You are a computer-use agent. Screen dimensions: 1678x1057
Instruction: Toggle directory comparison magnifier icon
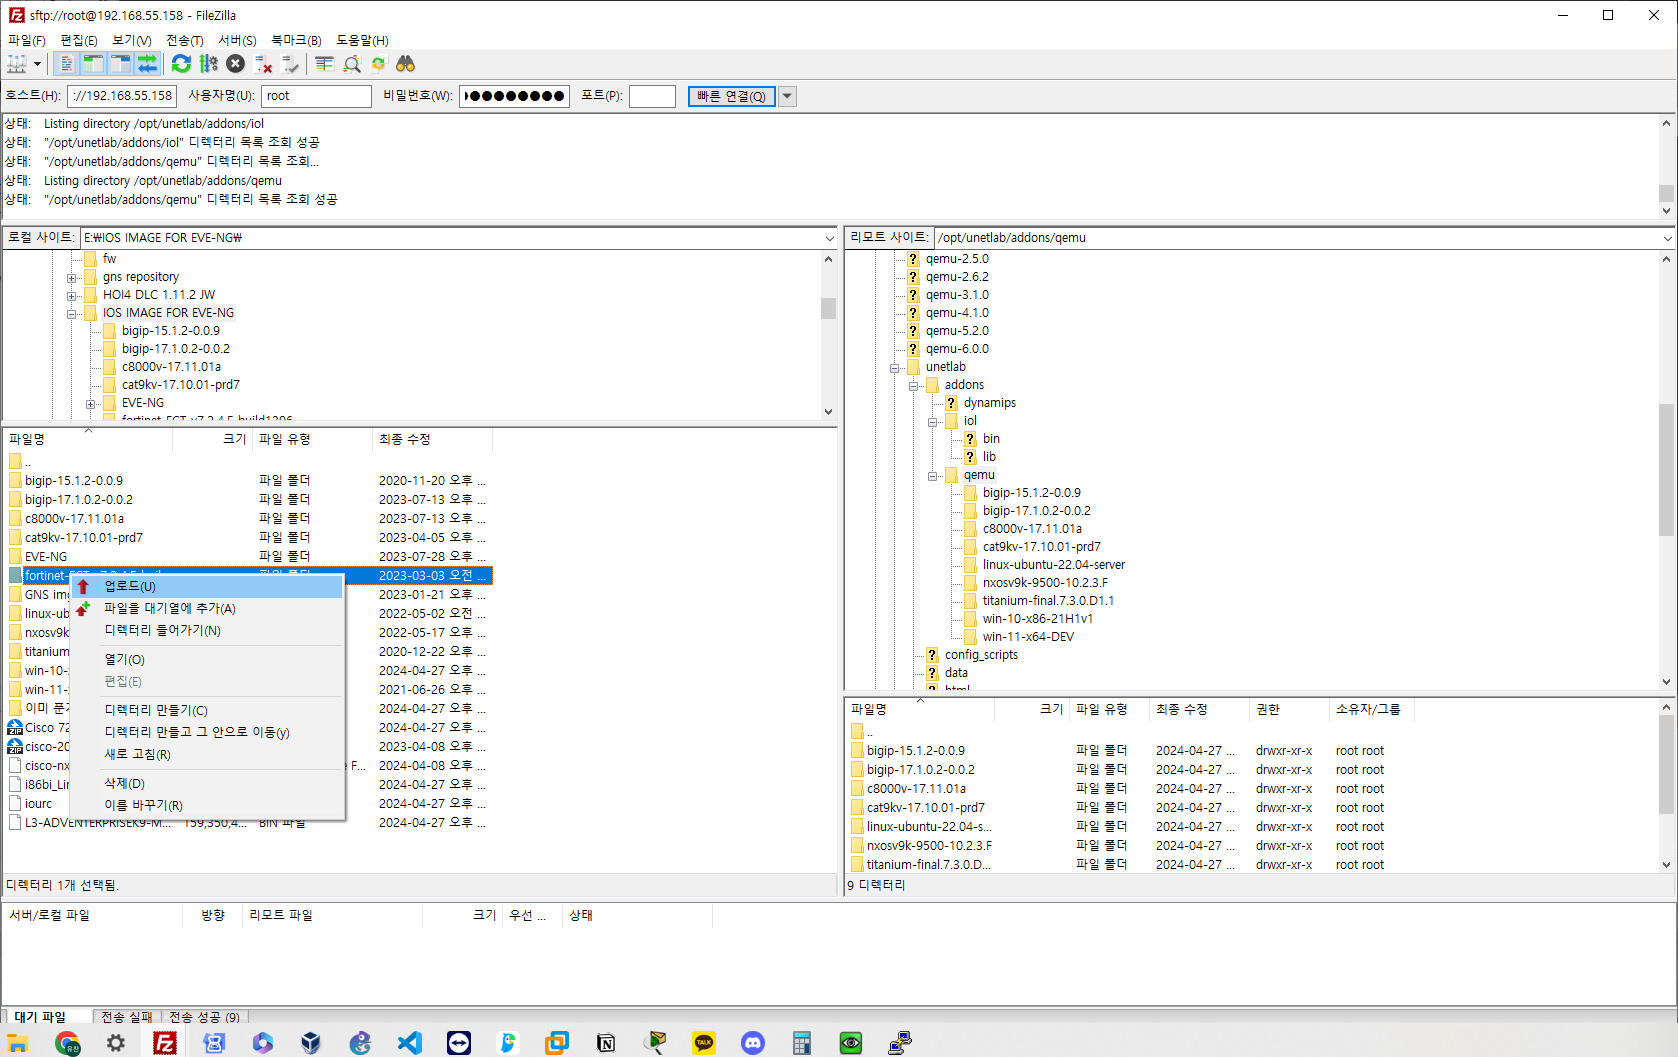tap(351, 64)
